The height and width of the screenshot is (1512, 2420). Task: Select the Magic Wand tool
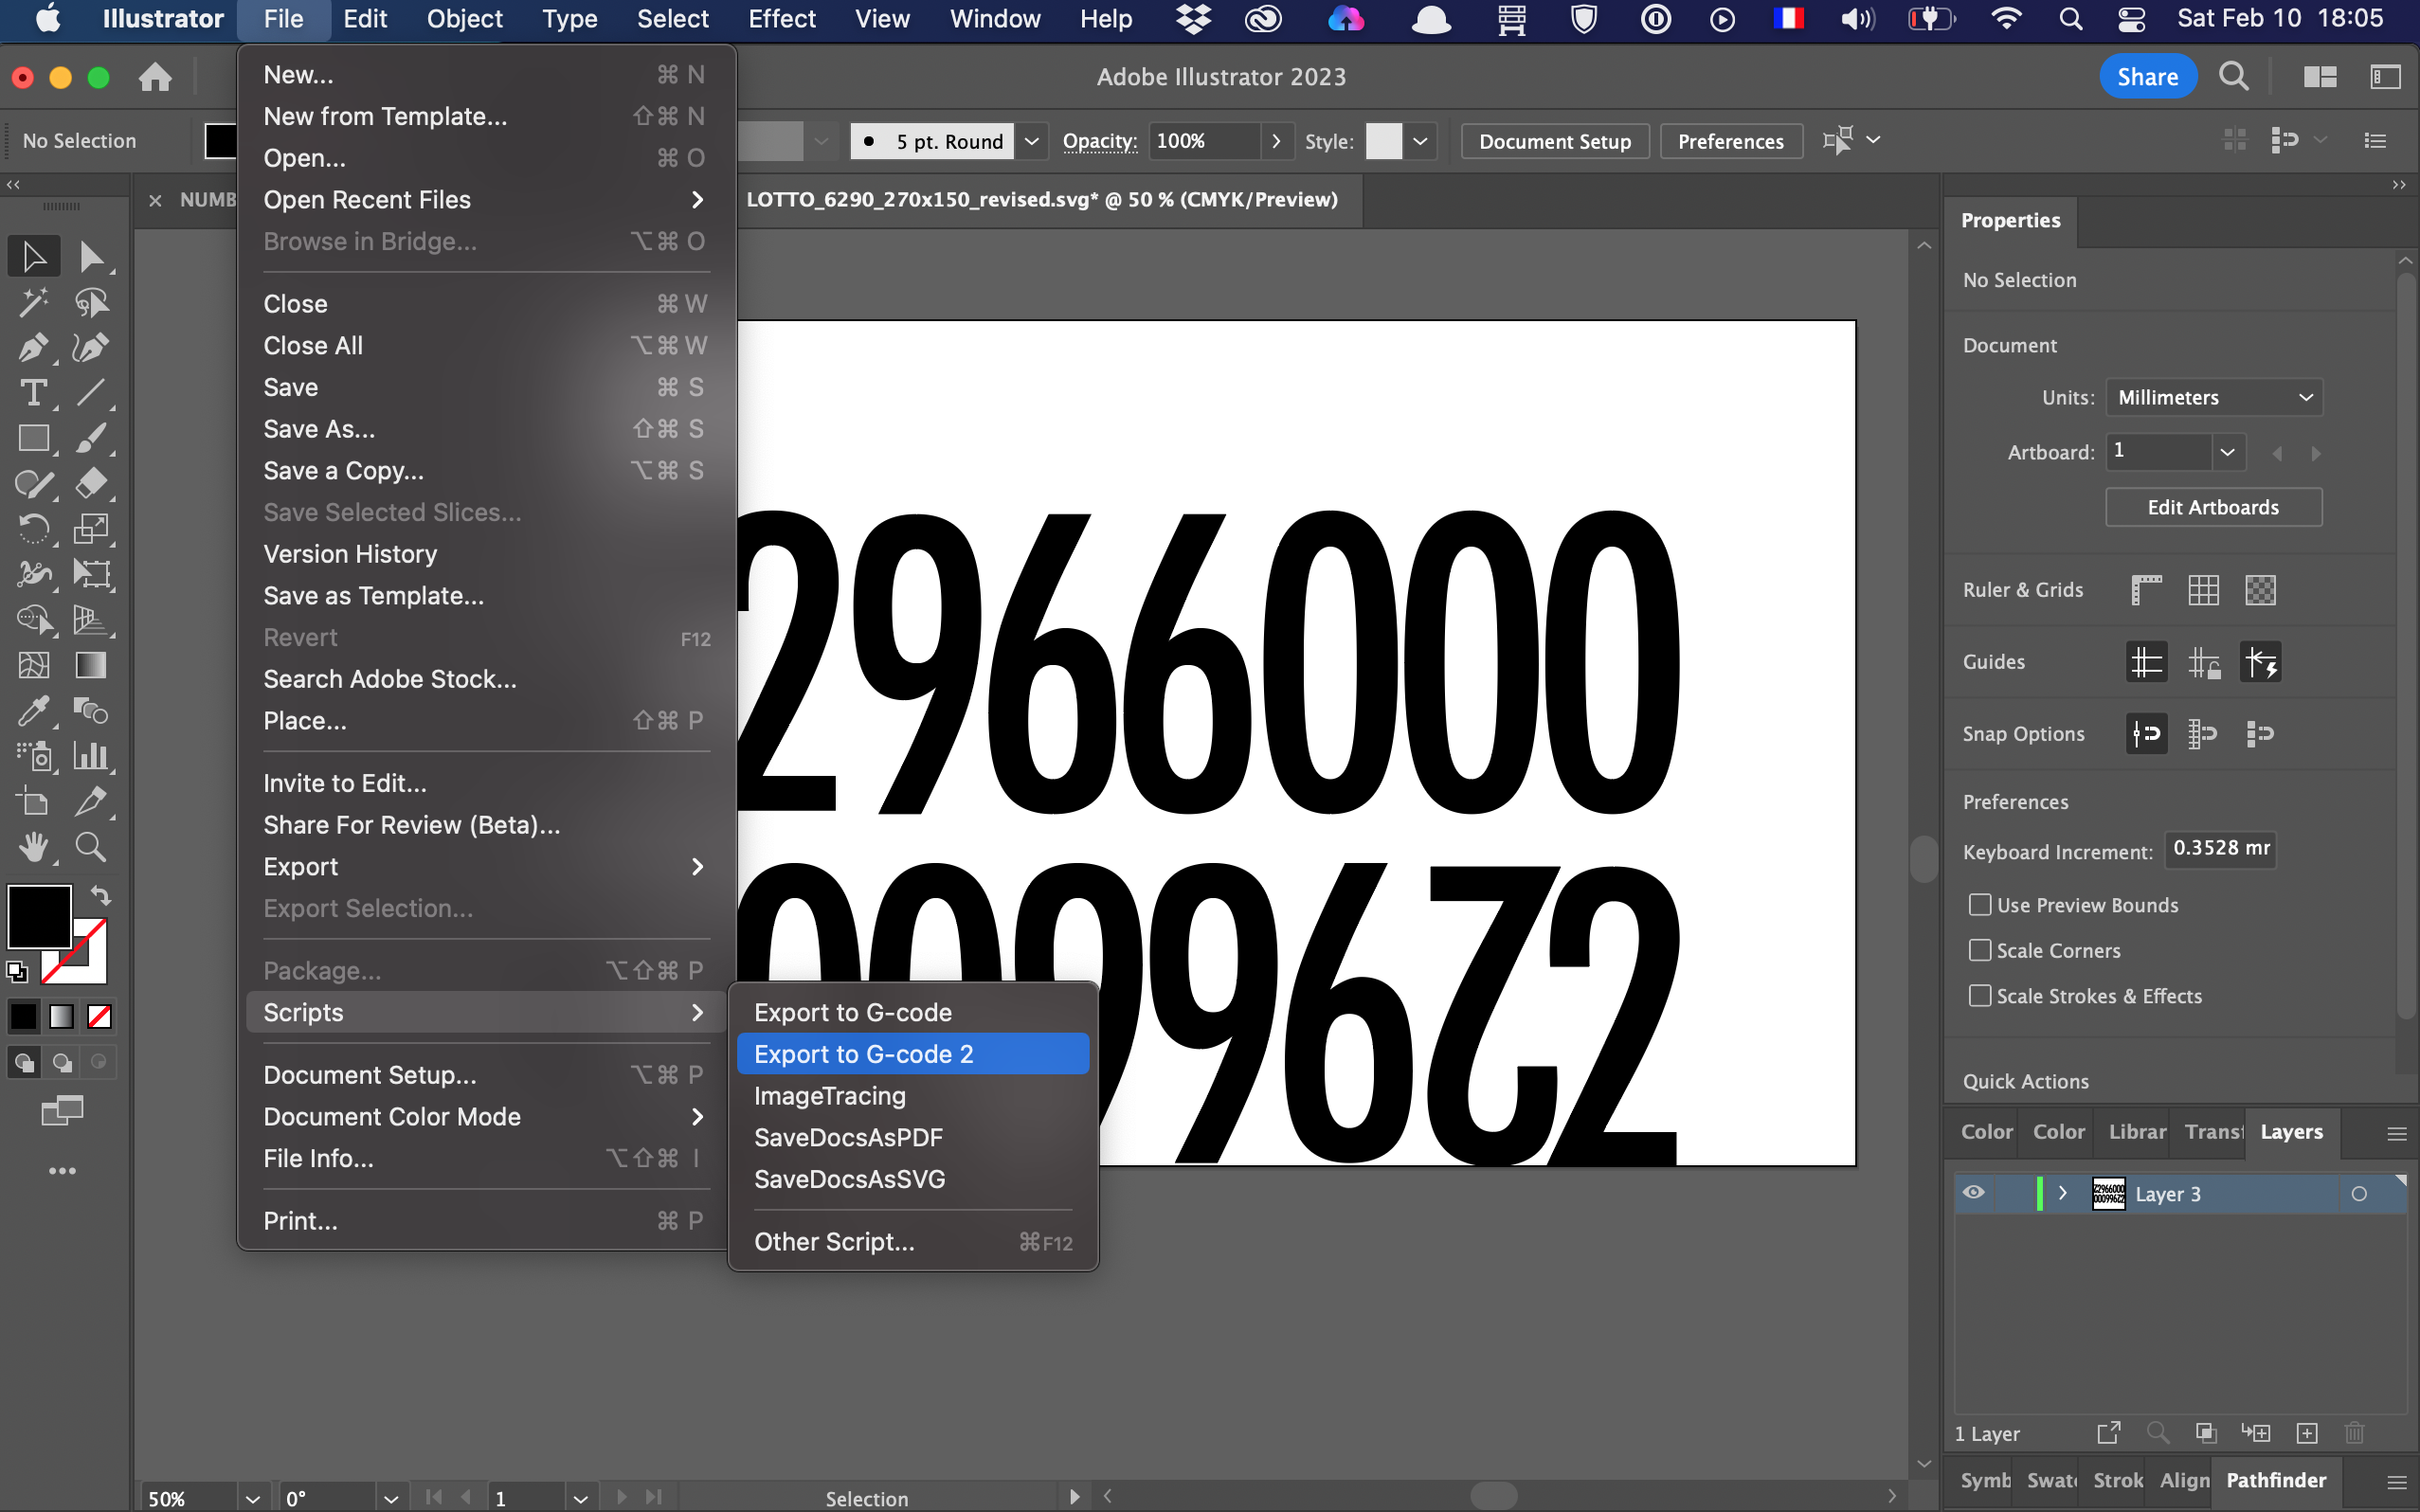(34, 302)
